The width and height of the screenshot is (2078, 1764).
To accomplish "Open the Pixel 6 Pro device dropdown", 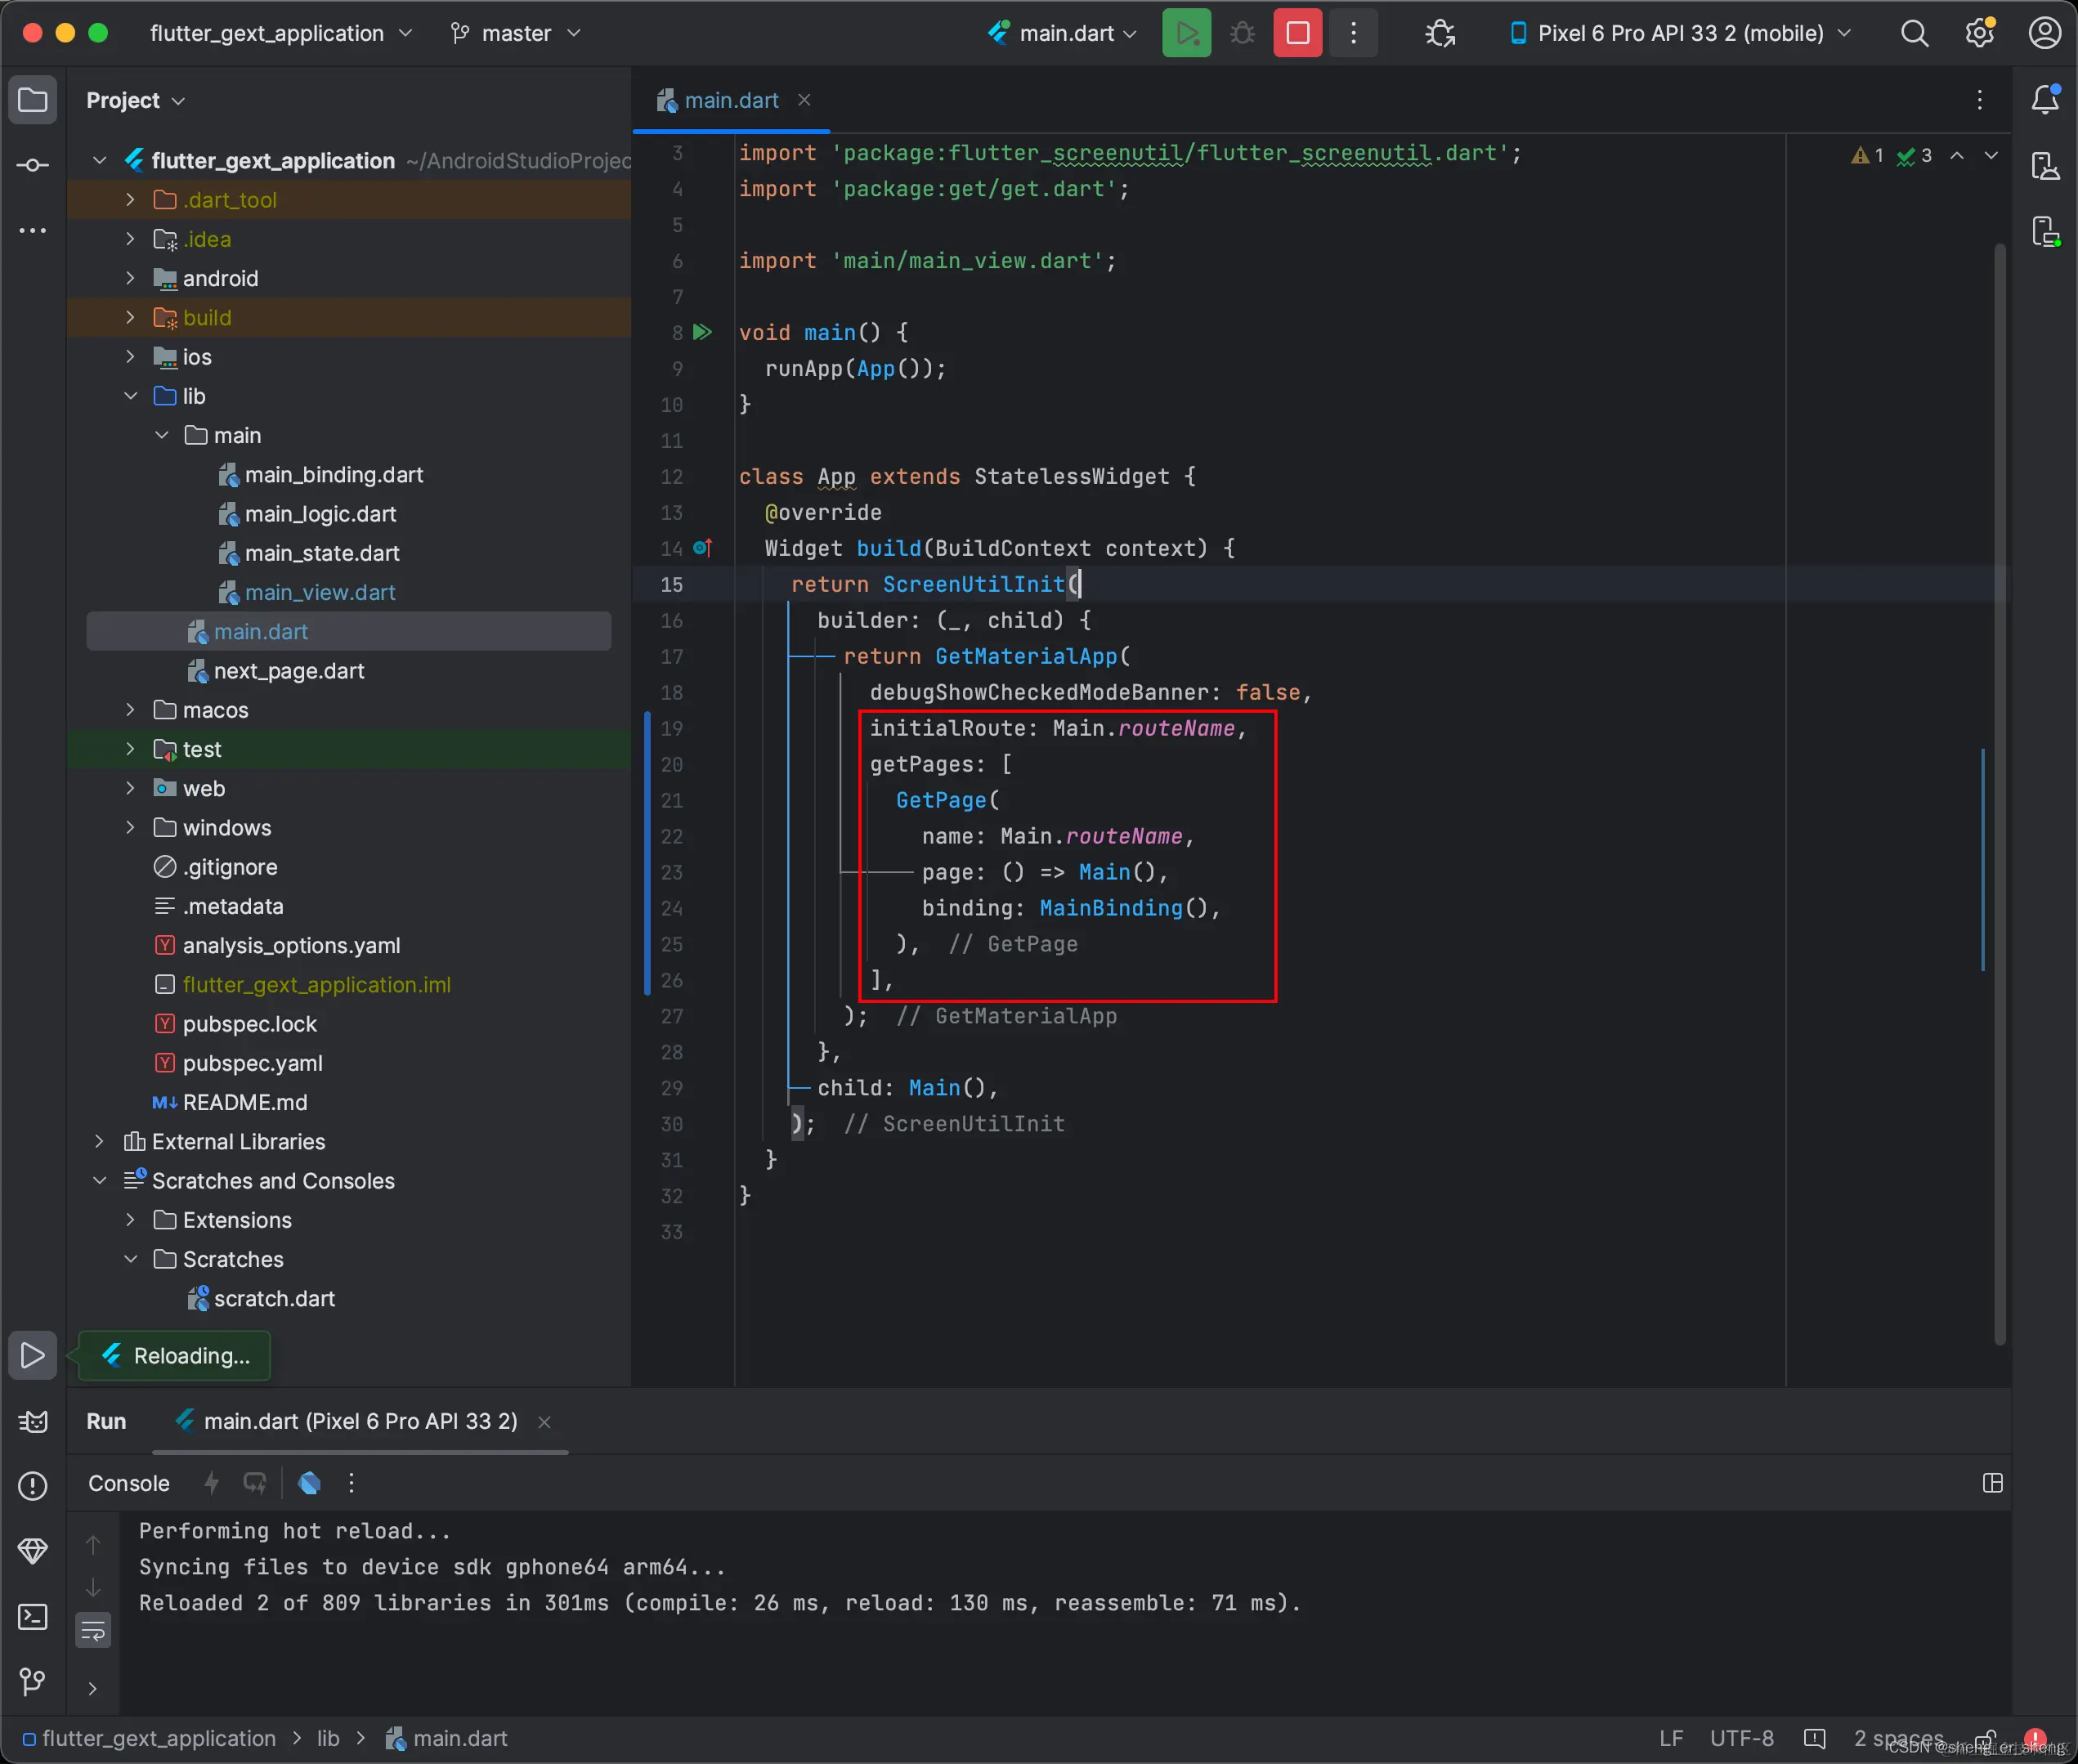I will pos(1680,33).
